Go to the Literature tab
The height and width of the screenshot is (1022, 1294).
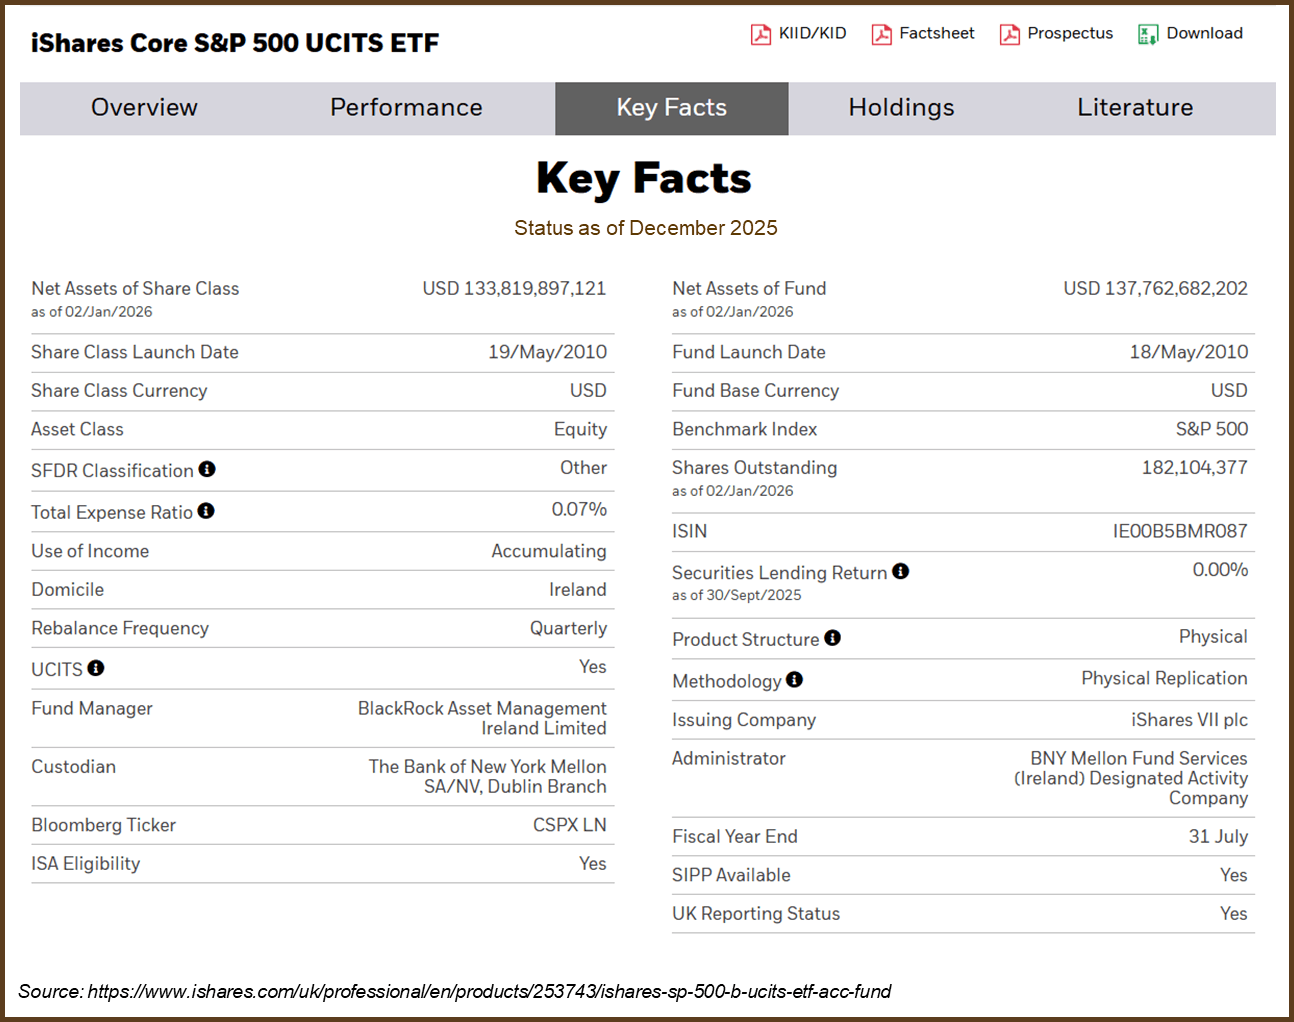tap(1135, 108)
